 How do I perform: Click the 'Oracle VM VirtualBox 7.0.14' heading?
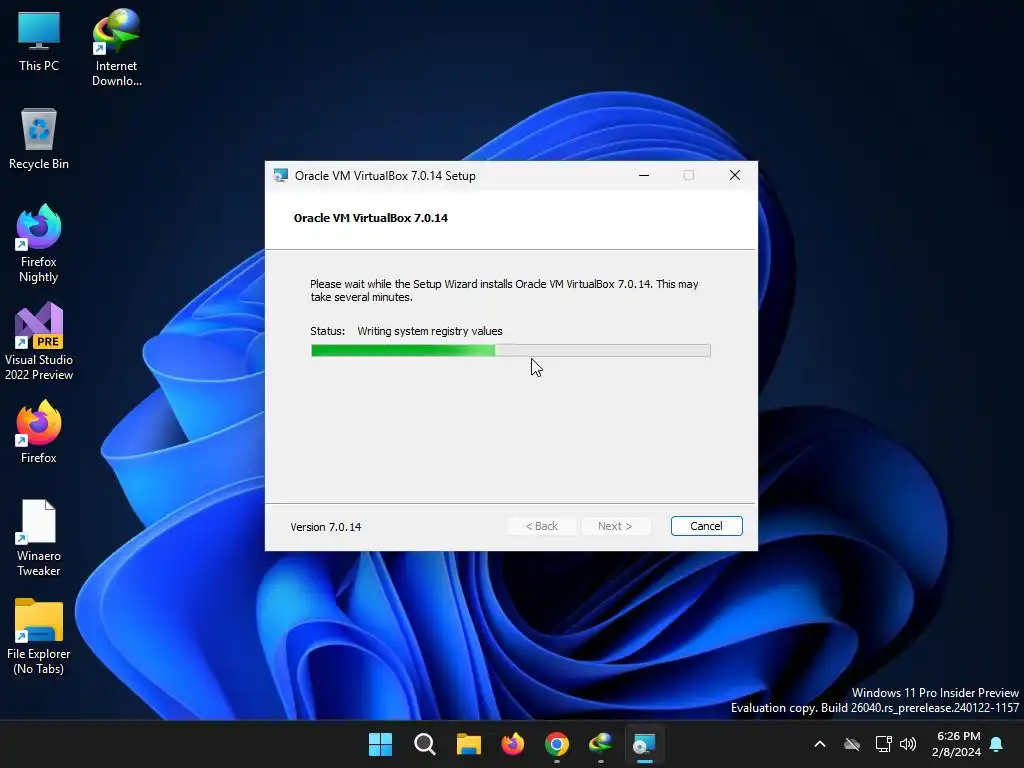[x=371, y=218]
